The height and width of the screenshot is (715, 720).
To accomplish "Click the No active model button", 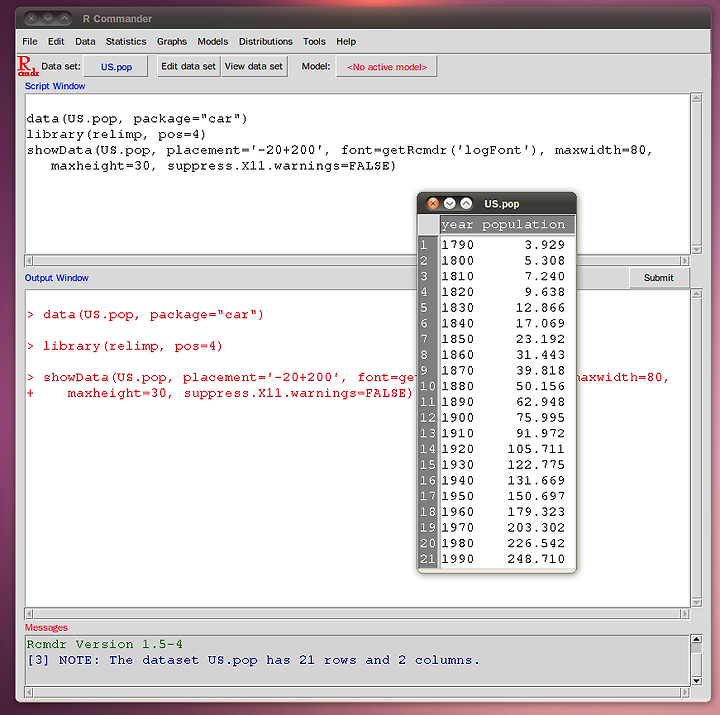I will [387, 67].
